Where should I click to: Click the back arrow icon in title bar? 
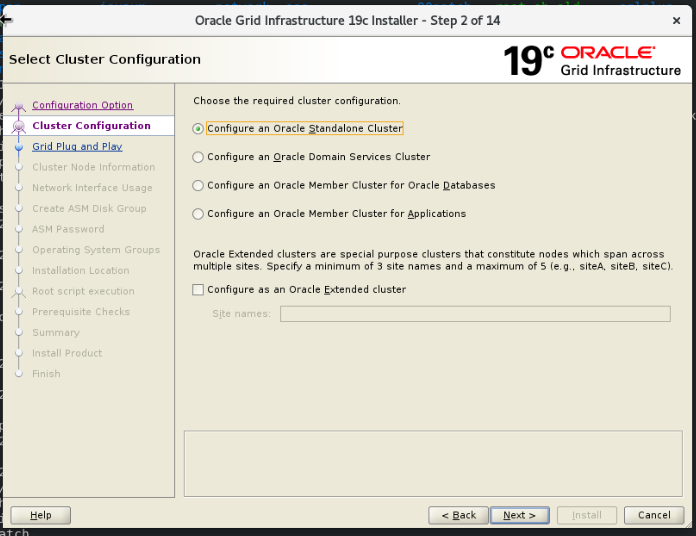[6, 20]
